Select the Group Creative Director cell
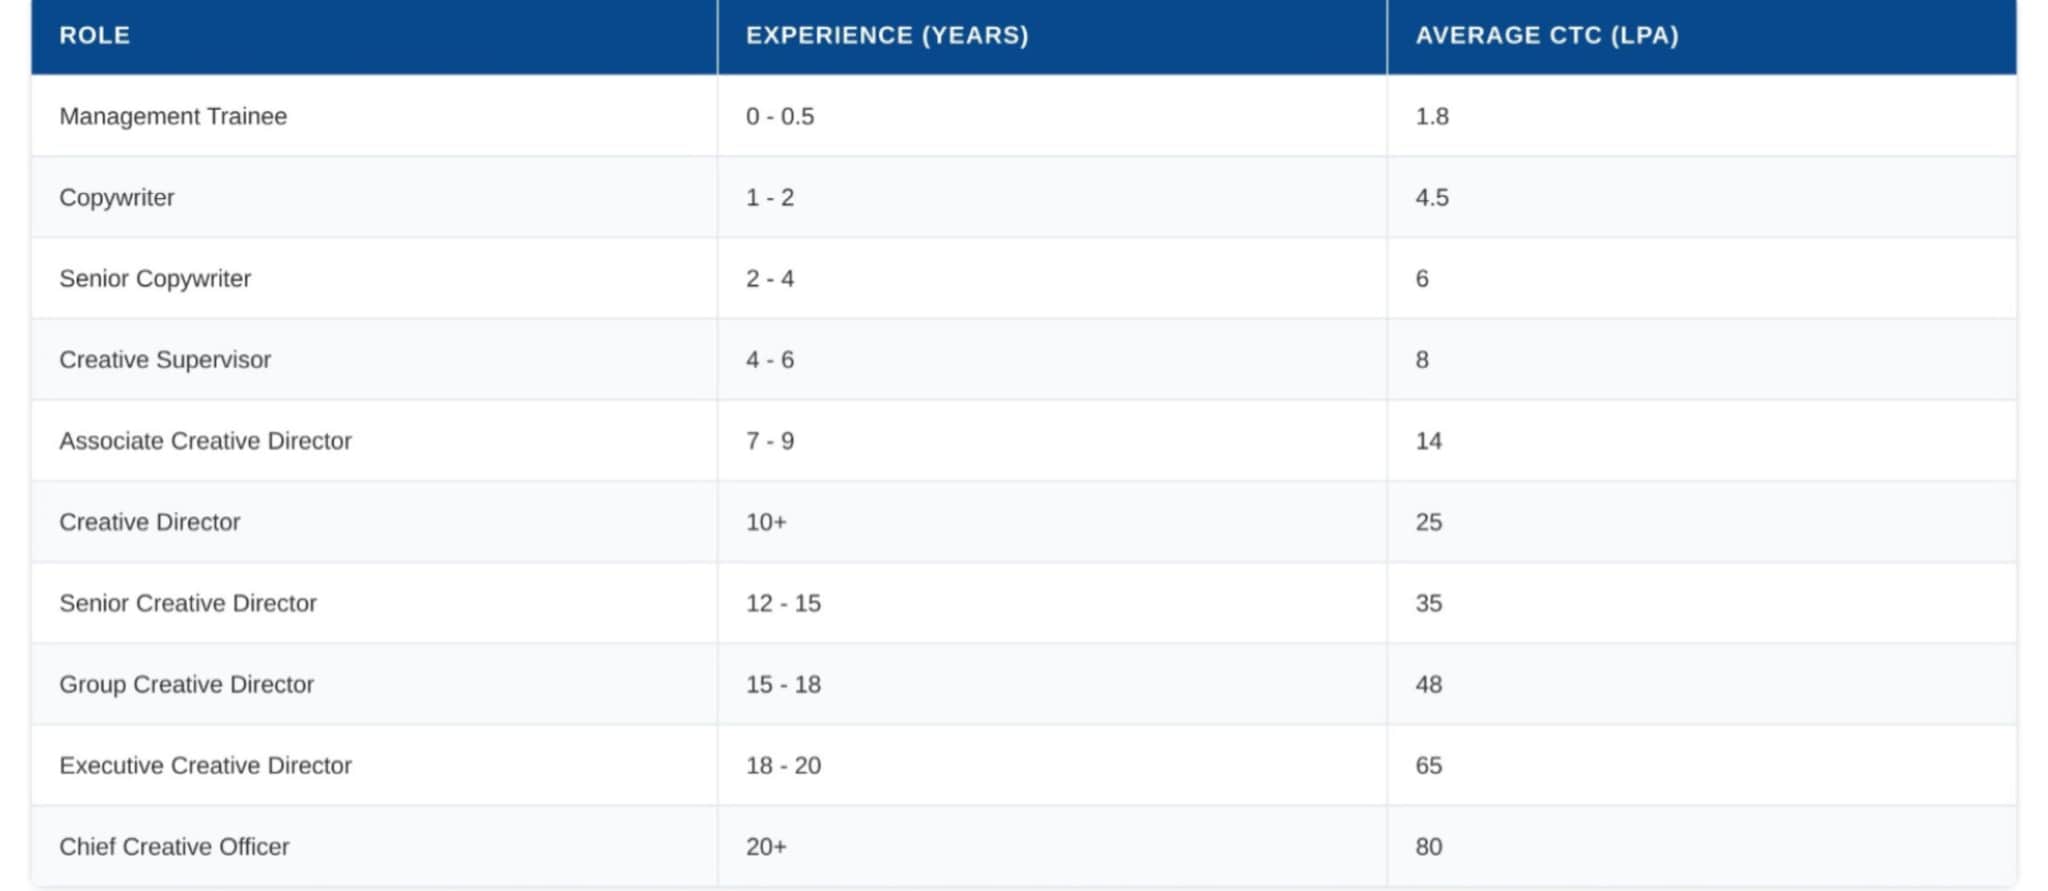2048x891 pixels. 186,684
